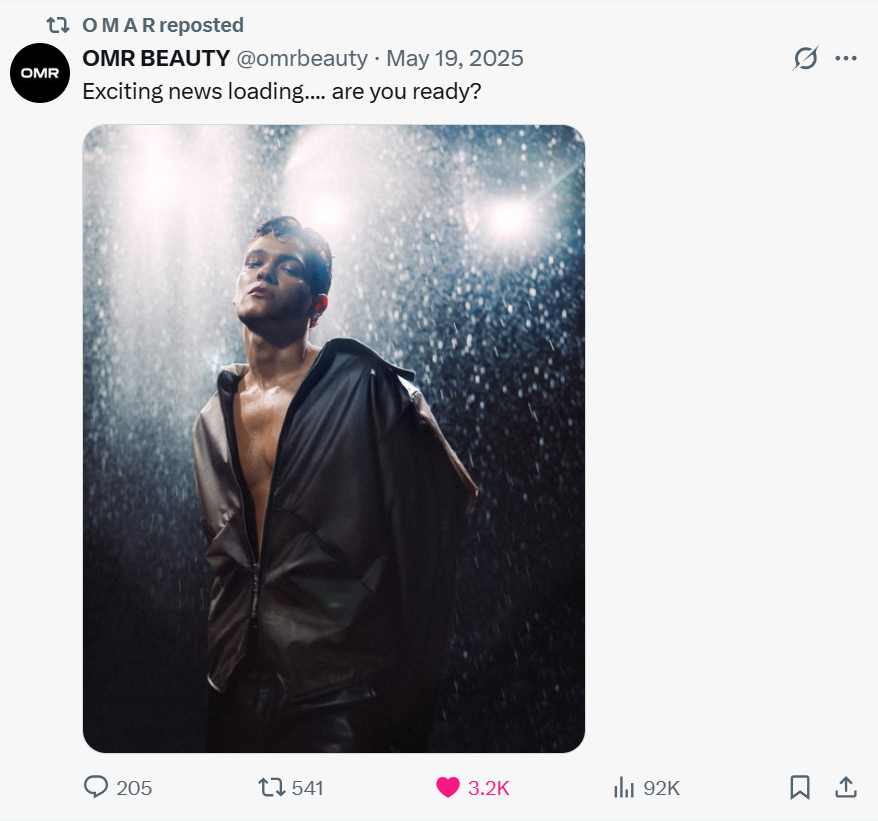
Task: Click the reply speech bubble icon
Action: [x=96, y=788]
